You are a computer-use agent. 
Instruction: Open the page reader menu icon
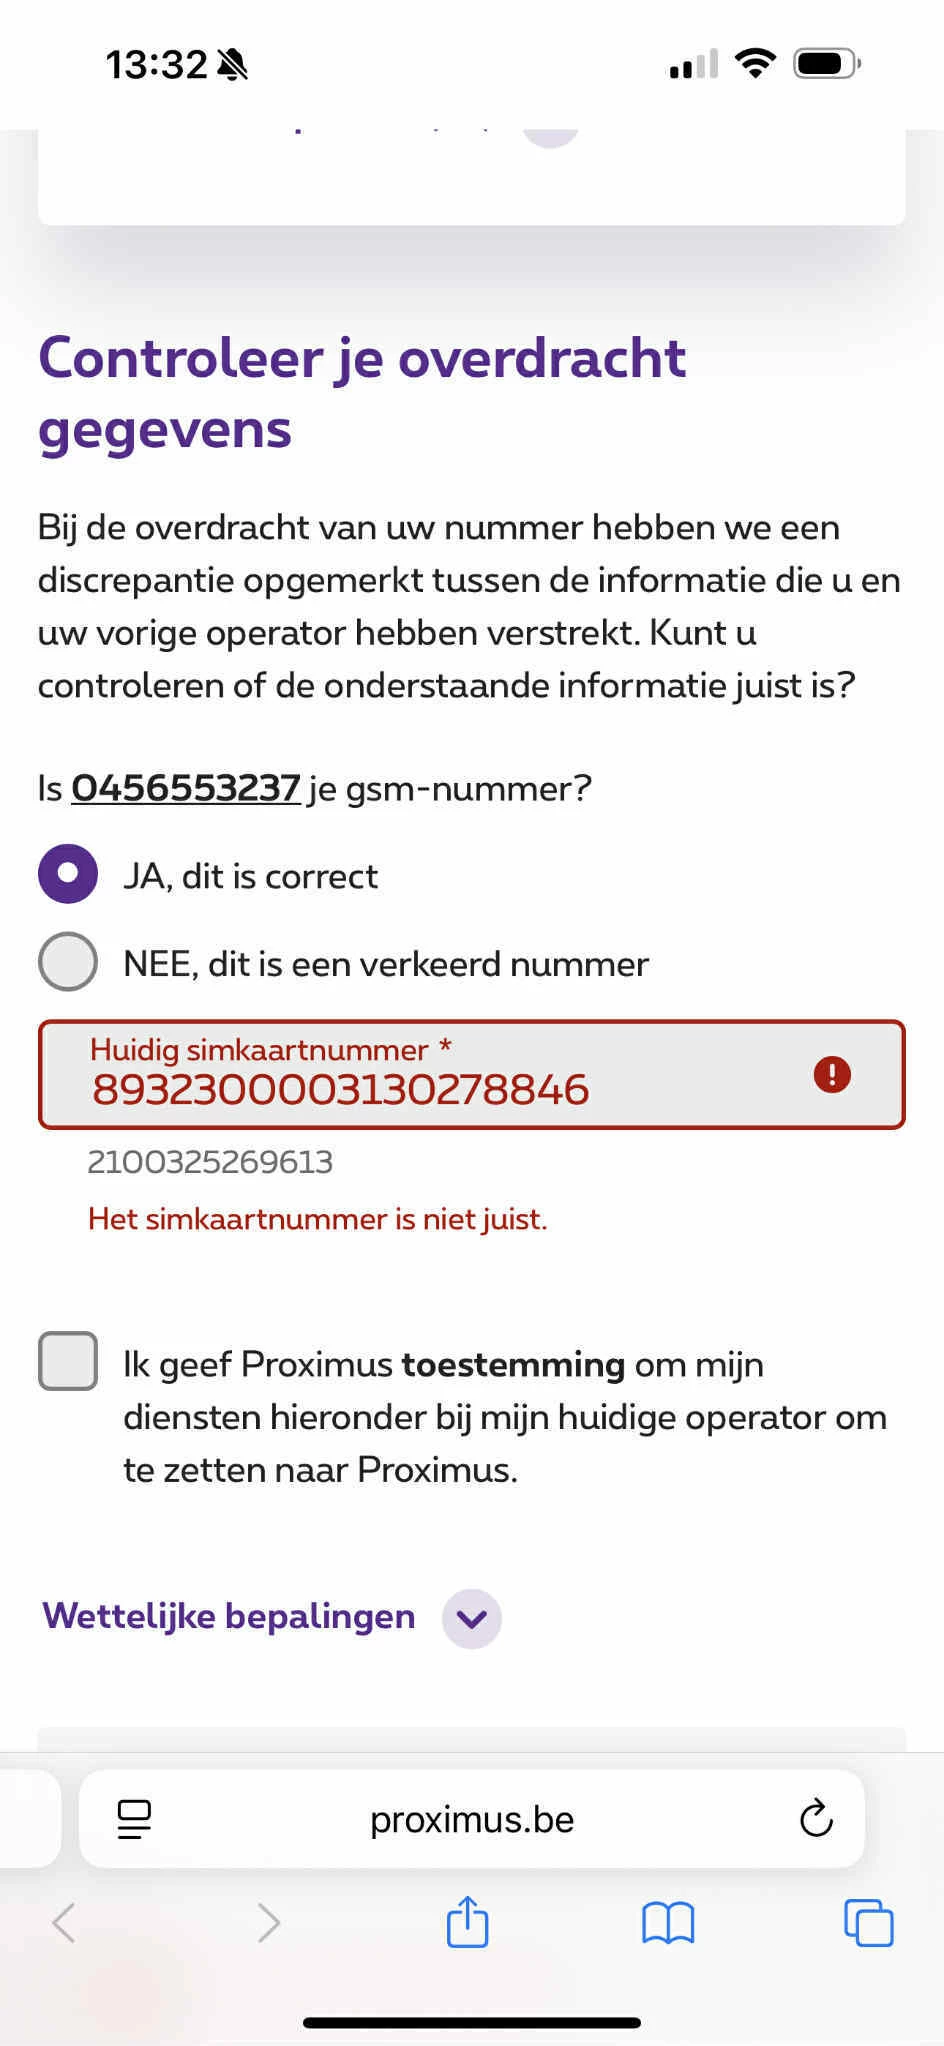[x=134, y=1819]
